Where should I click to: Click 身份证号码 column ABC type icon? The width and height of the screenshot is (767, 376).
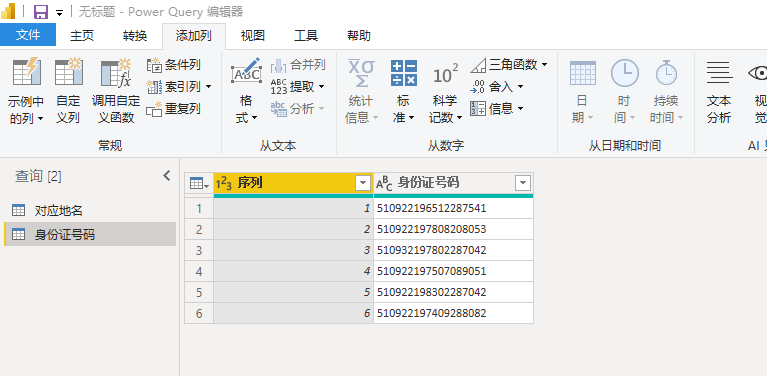(x=384, y=183)
